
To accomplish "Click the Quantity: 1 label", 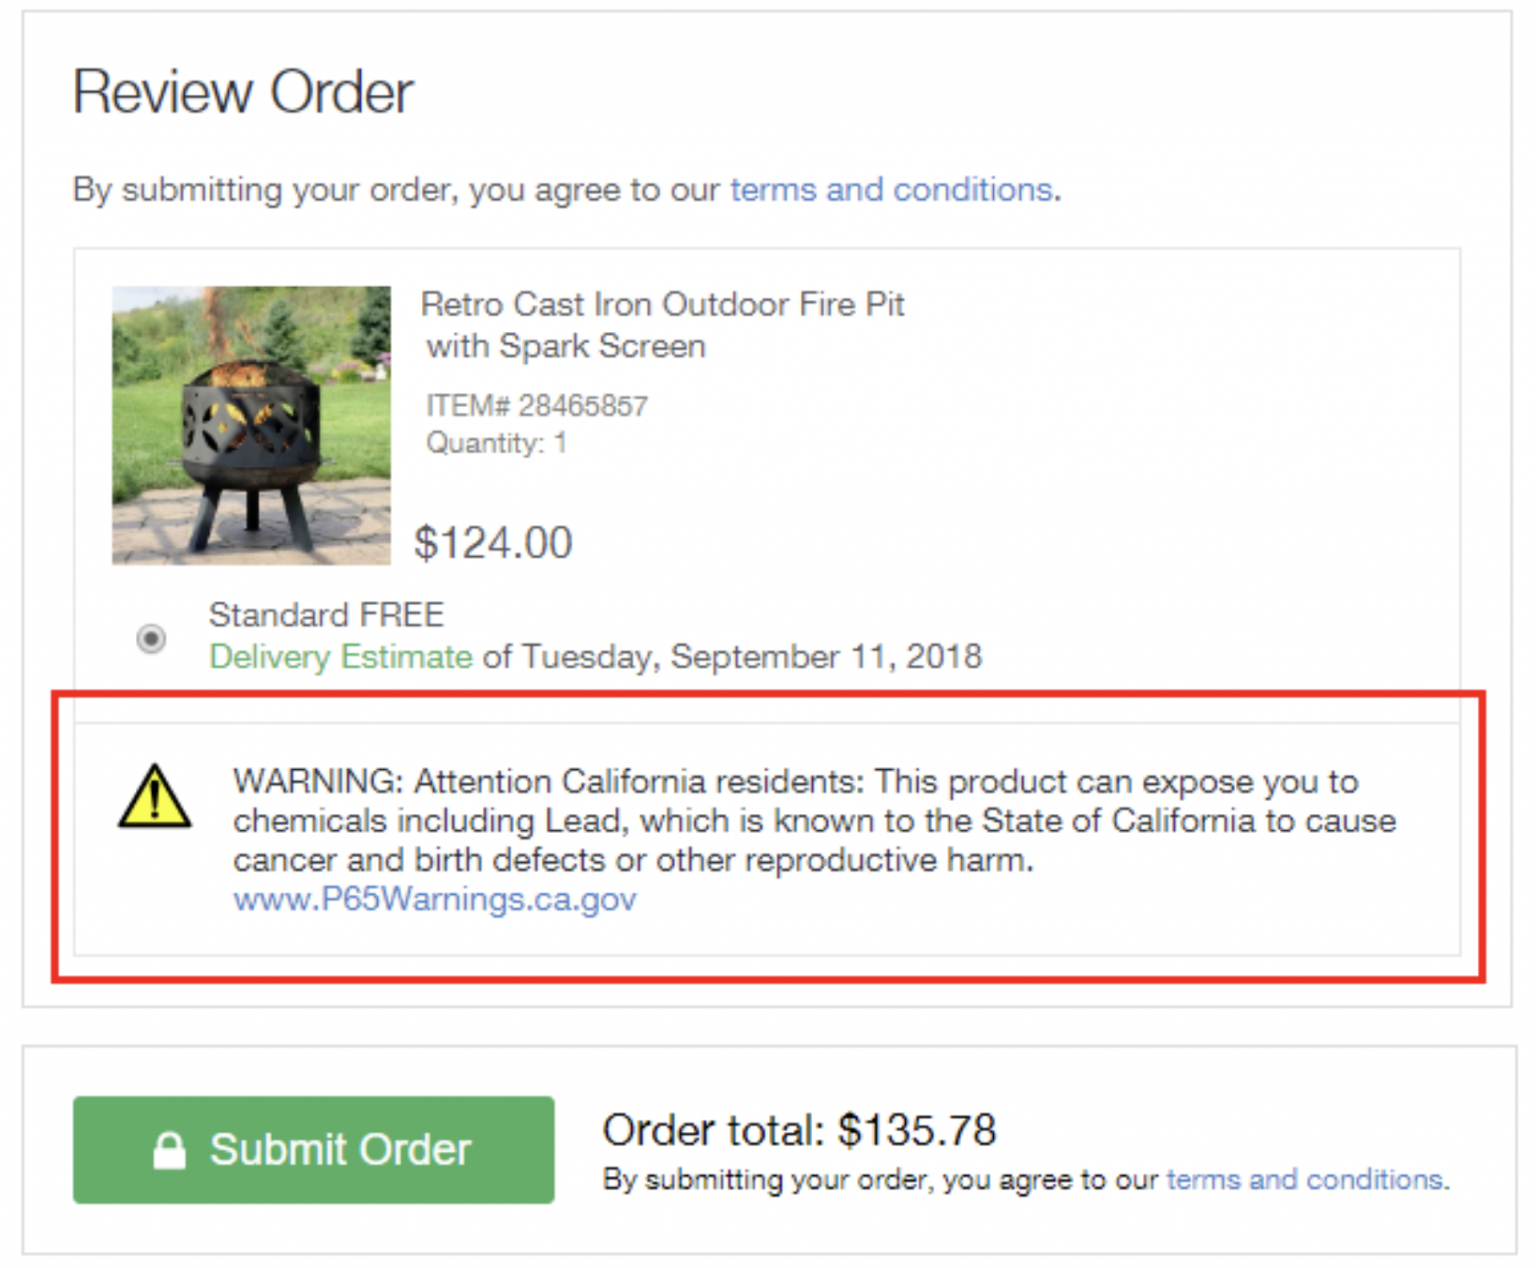I will pyautogui.click(x=496, y=443).
